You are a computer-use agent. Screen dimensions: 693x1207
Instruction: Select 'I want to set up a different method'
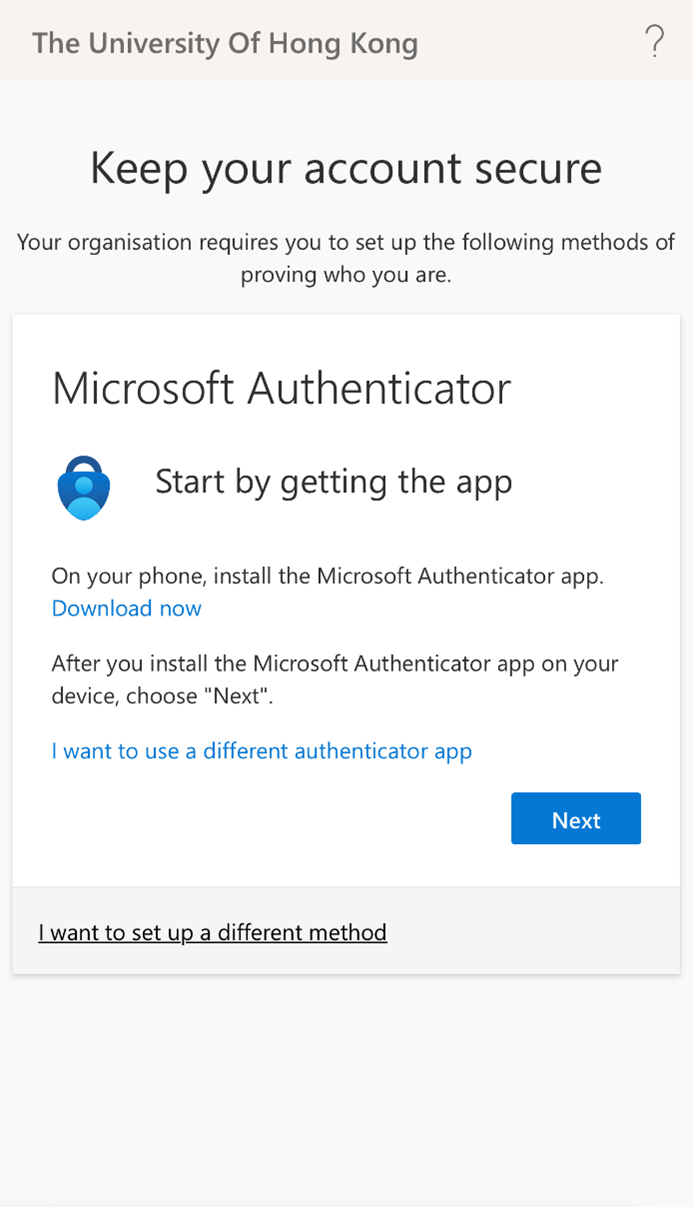pyautogui.click(x=212, y=932)
